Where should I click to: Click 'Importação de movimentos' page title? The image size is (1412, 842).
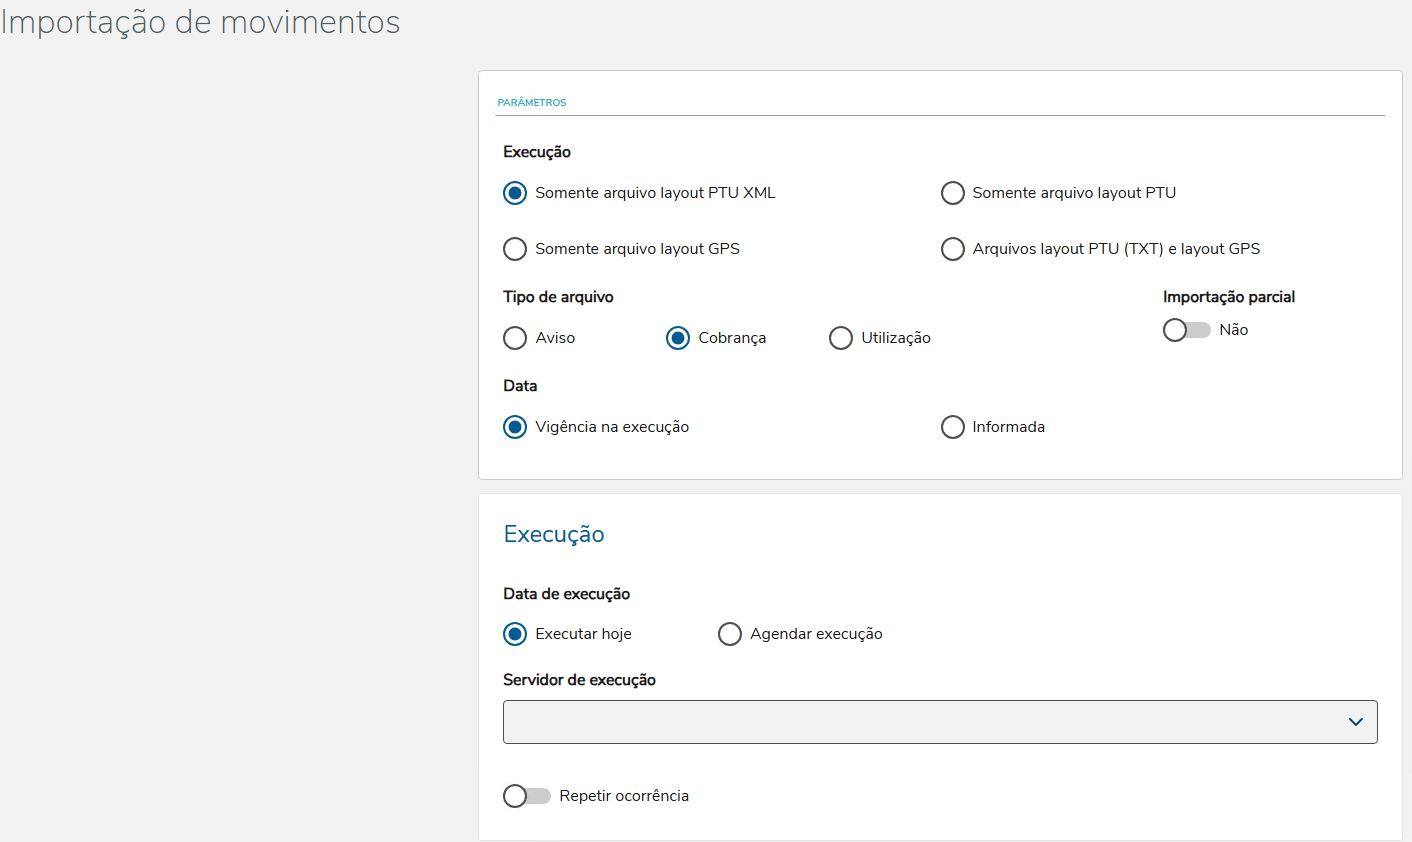point(200,22)
